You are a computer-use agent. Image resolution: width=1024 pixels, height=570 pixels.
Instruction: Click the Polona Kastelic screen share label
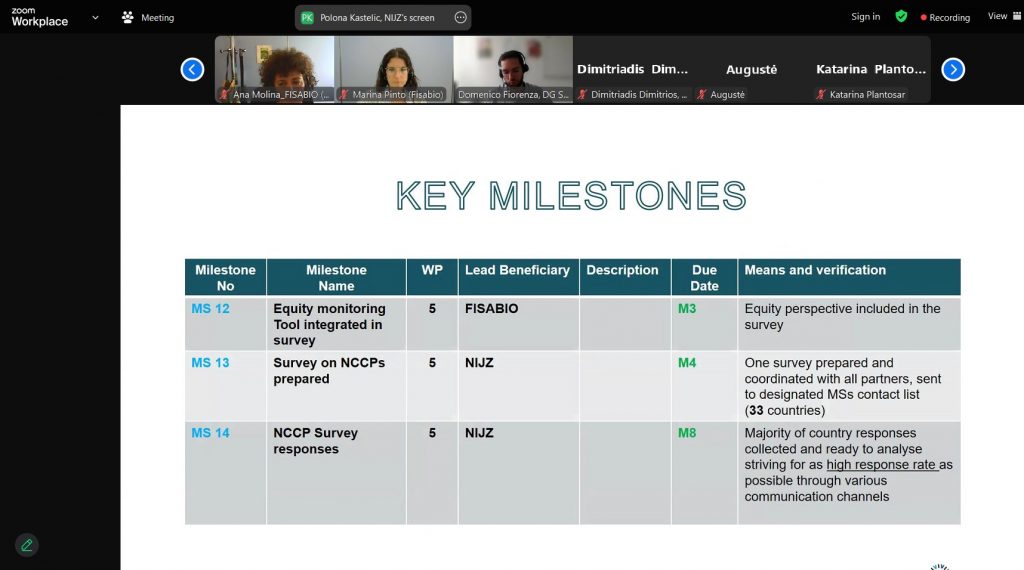[377, 17]
